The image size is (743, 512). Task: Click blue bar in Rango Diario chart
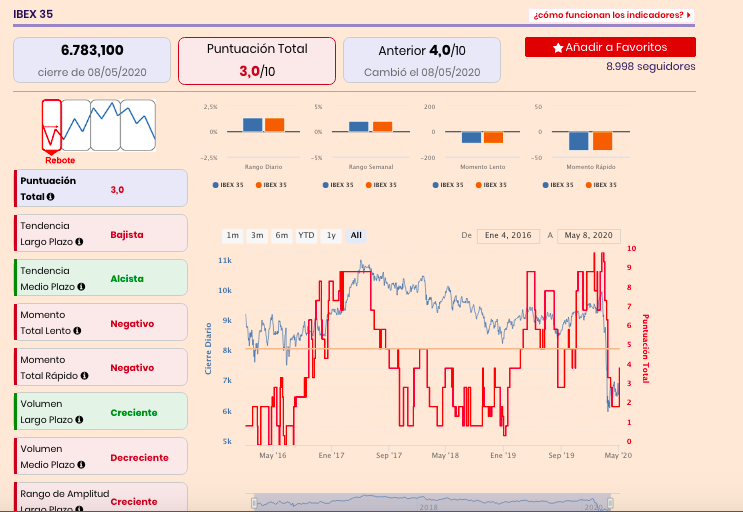coord(253,125)
